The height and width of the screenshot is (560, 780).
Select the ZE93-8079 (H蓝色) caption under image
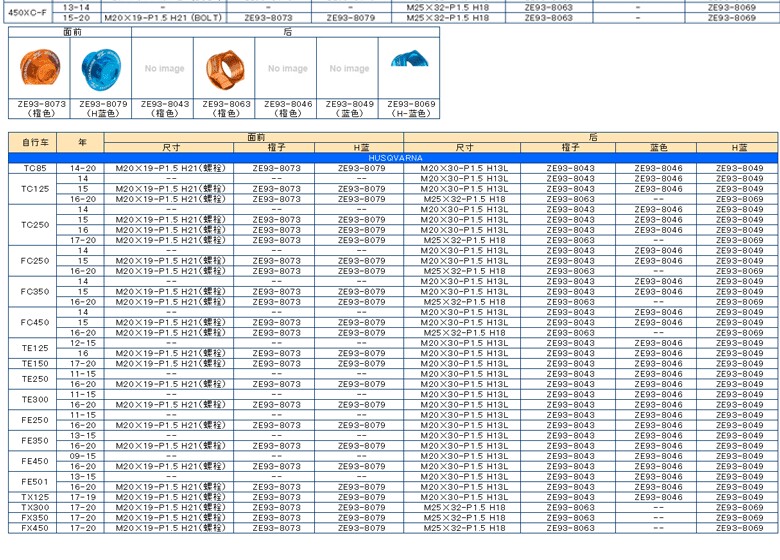pos(103,108)
